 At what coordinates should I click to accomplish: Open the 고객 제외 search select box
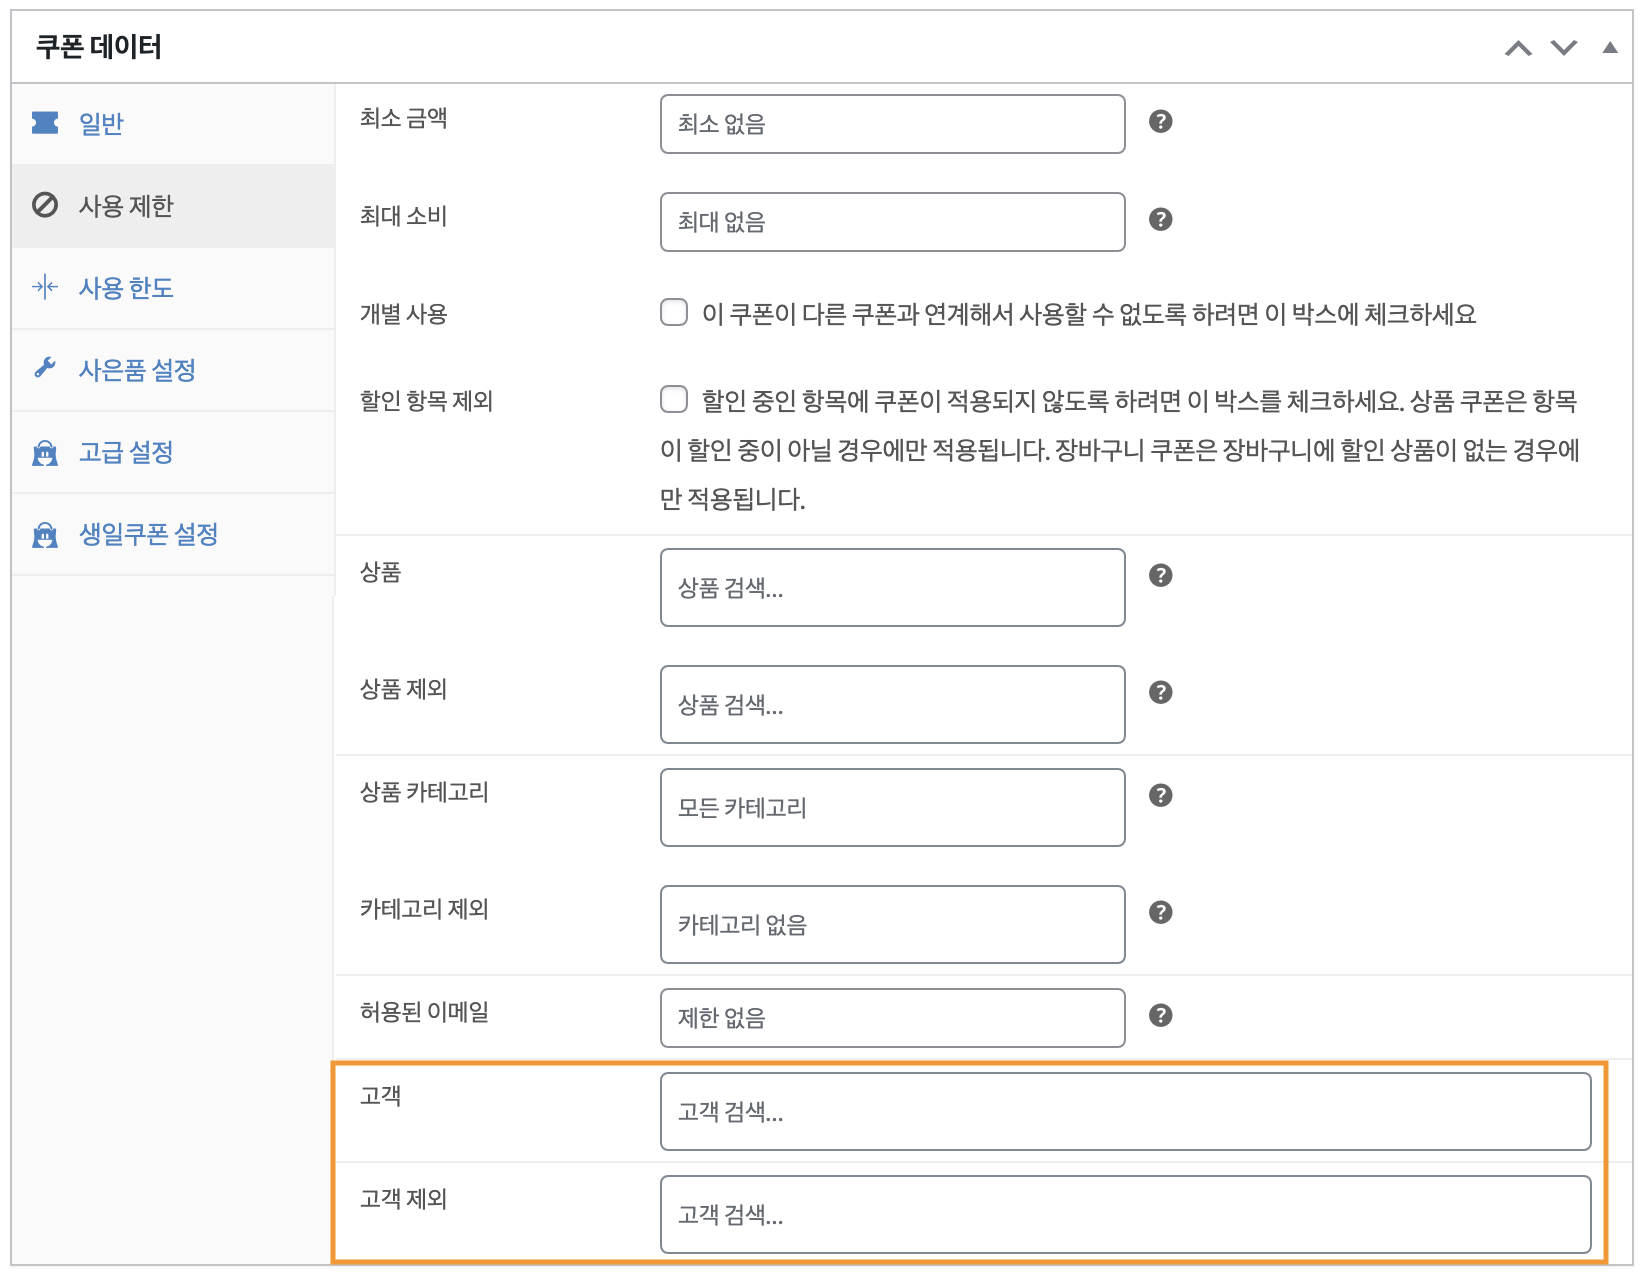click(1126, 1214)
